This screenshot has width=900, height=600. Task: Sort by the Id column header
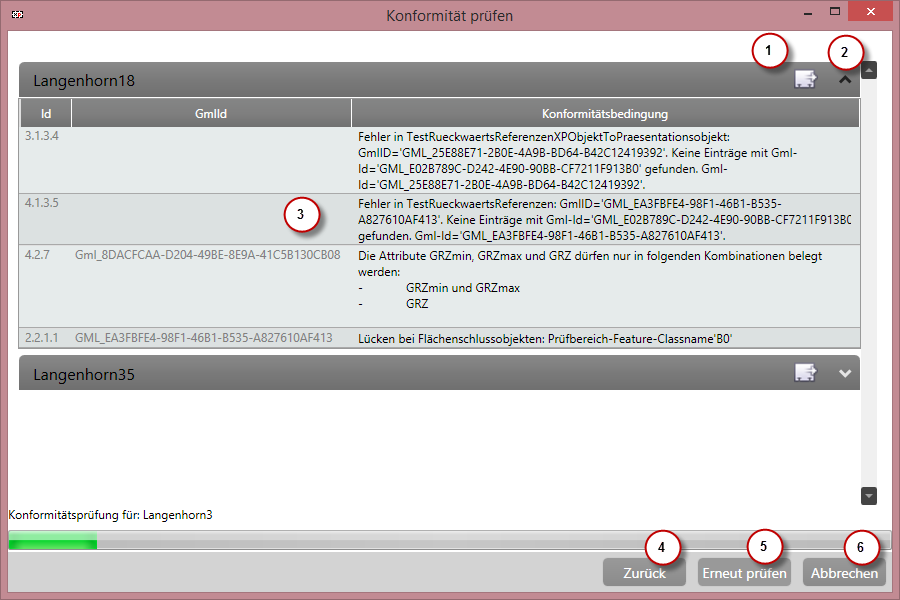[46, 113]
